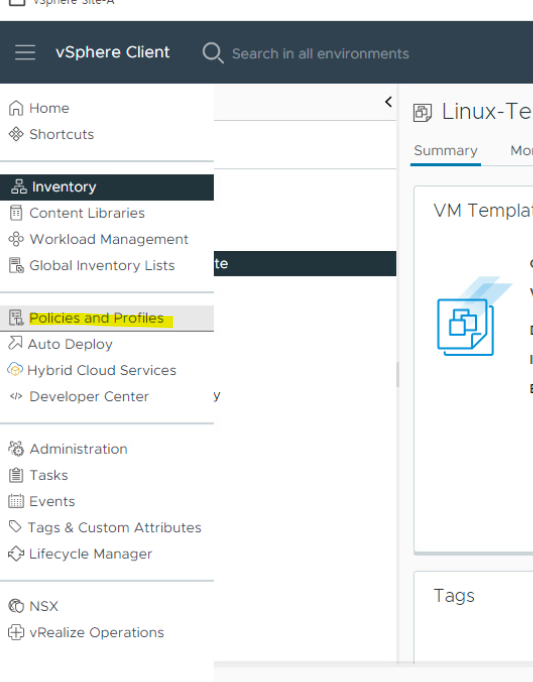The width and height of the screenshot is (533, 682).
Task: Click the Hybrid Cloud Services icon
Action: click(x=15, y=370)
